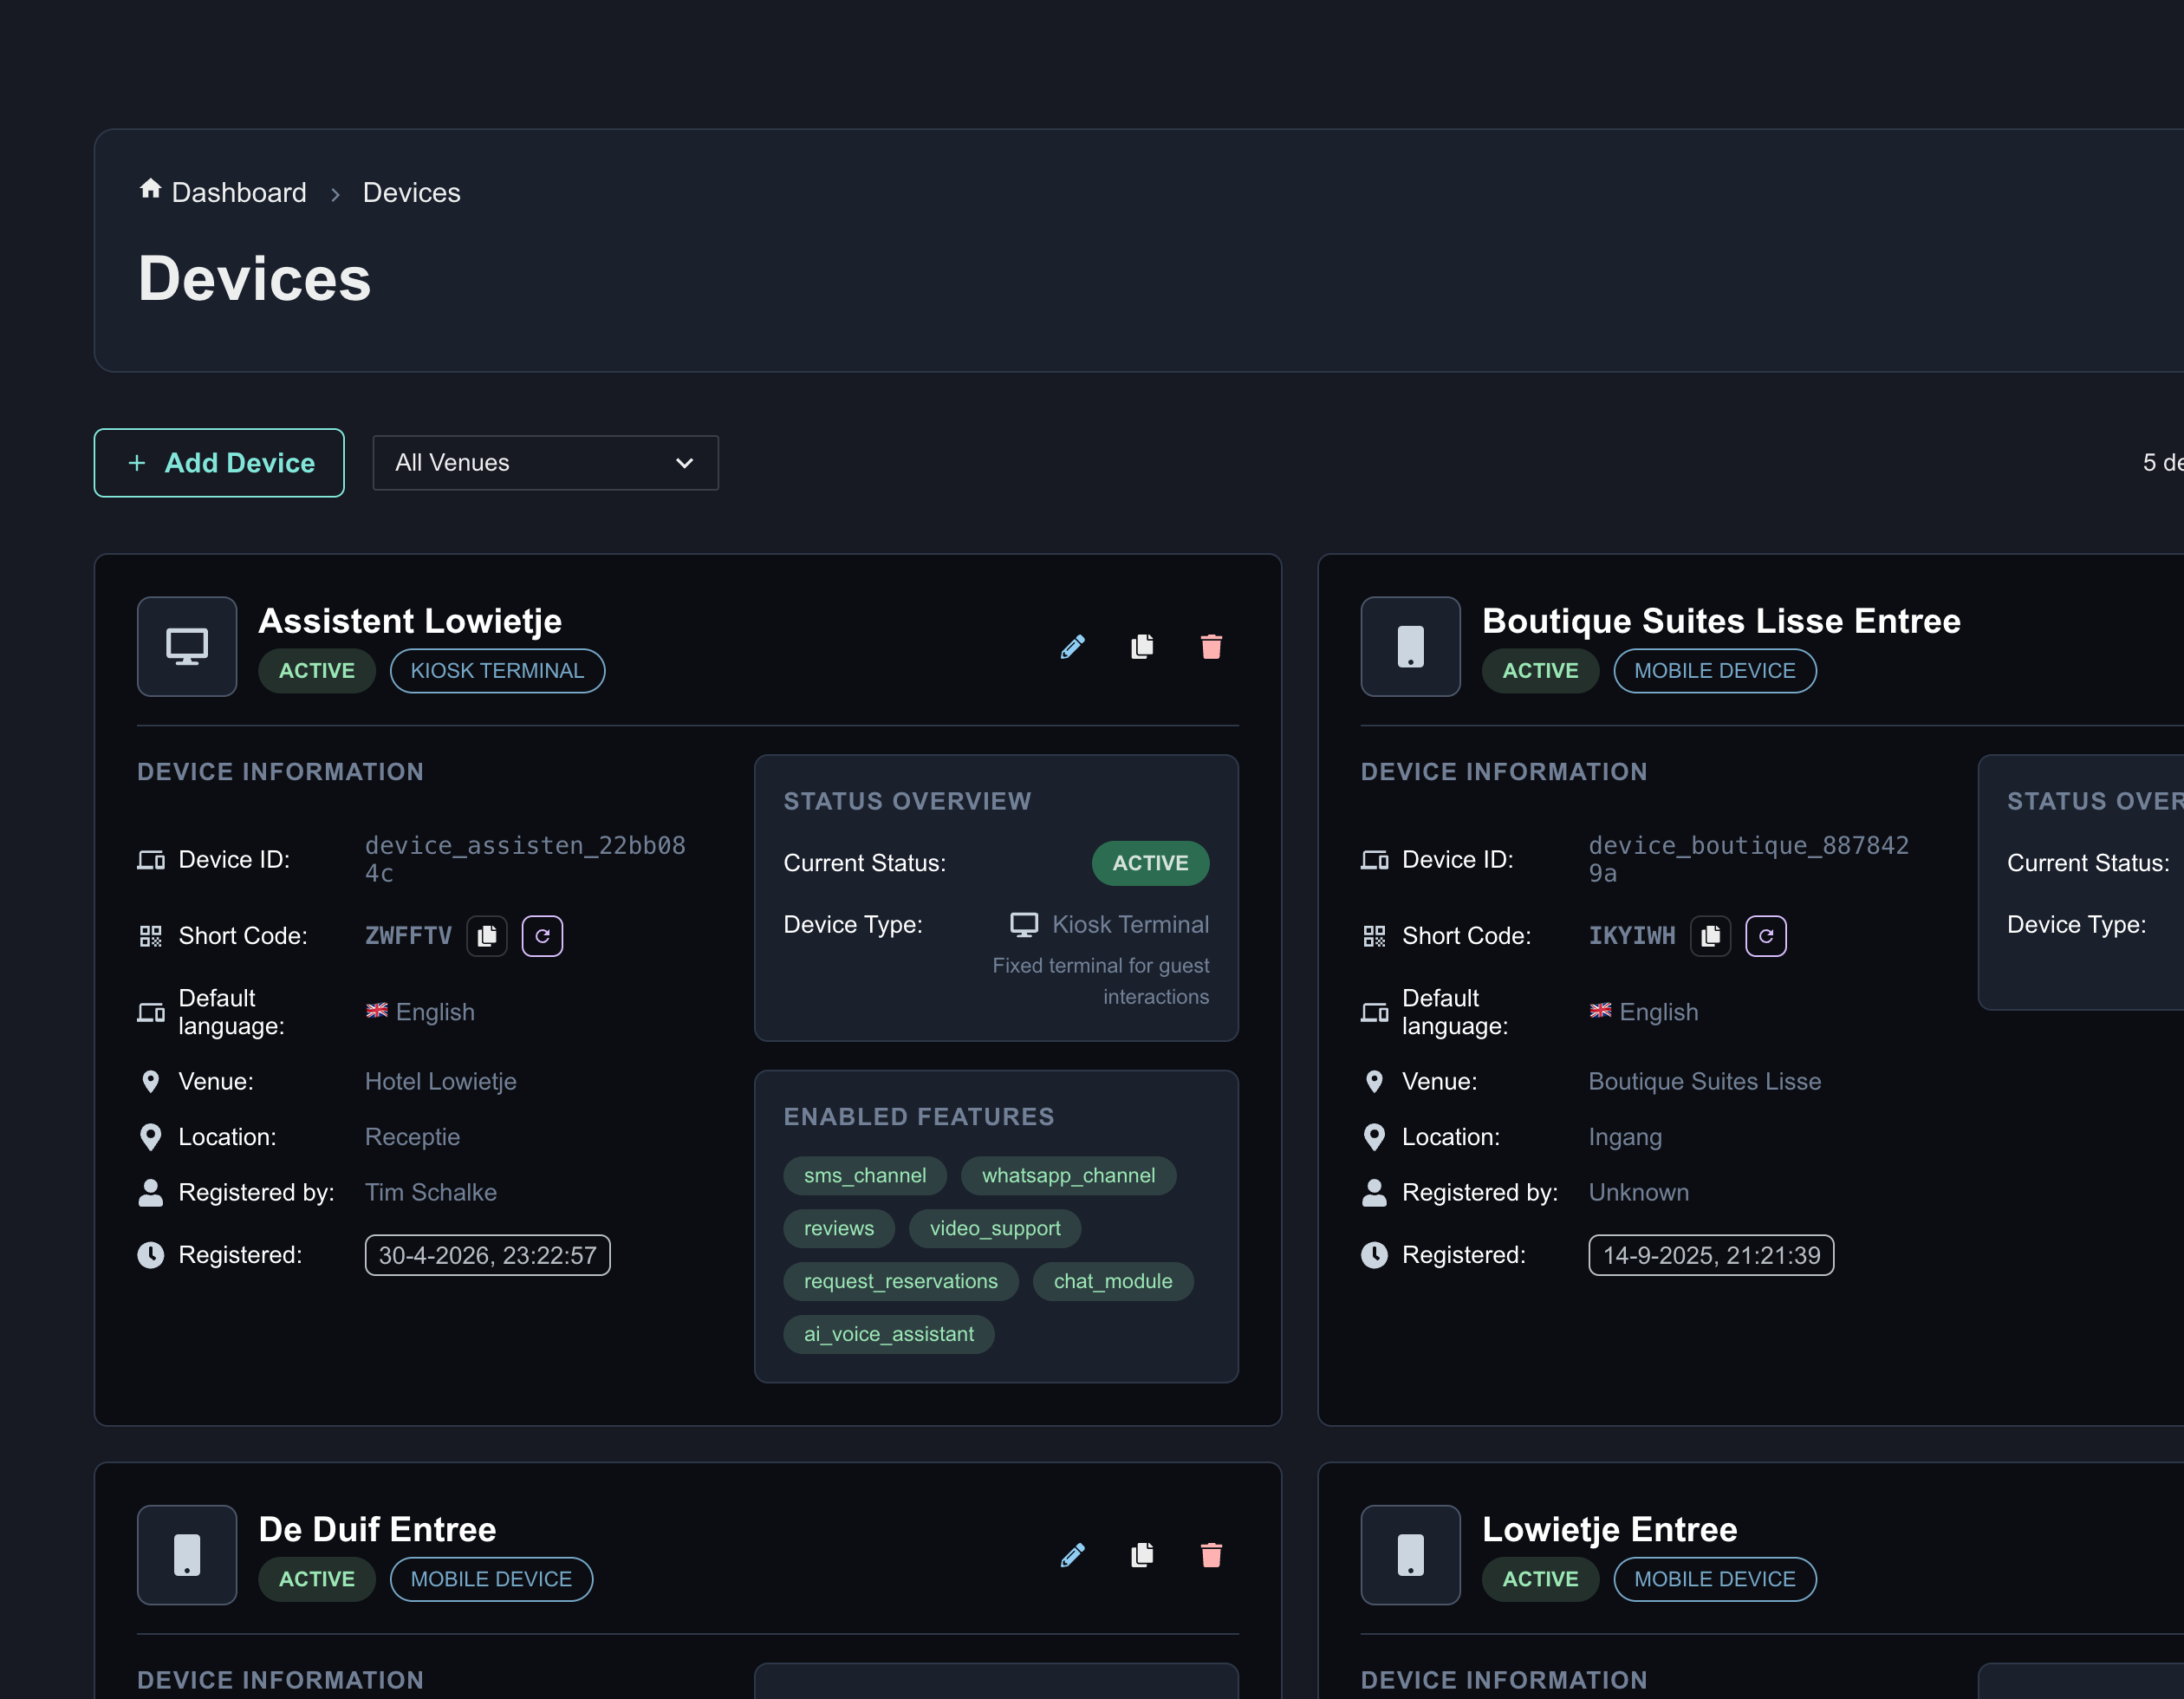
Task: Select the ai_voice_assistant feature tag
Action: (889, 1334)
